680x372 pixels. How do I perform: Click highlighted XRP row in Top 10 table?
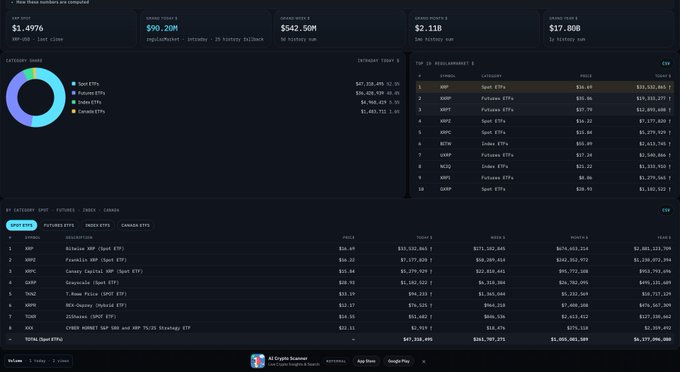(544, 87)
